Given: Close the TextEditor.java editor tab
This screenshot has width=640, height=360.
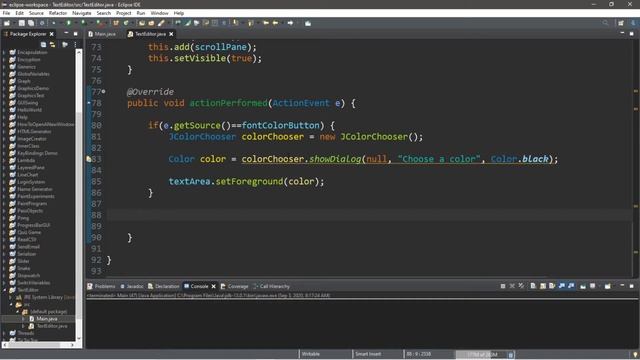Looking at the screenshot, I should point(171,34).
